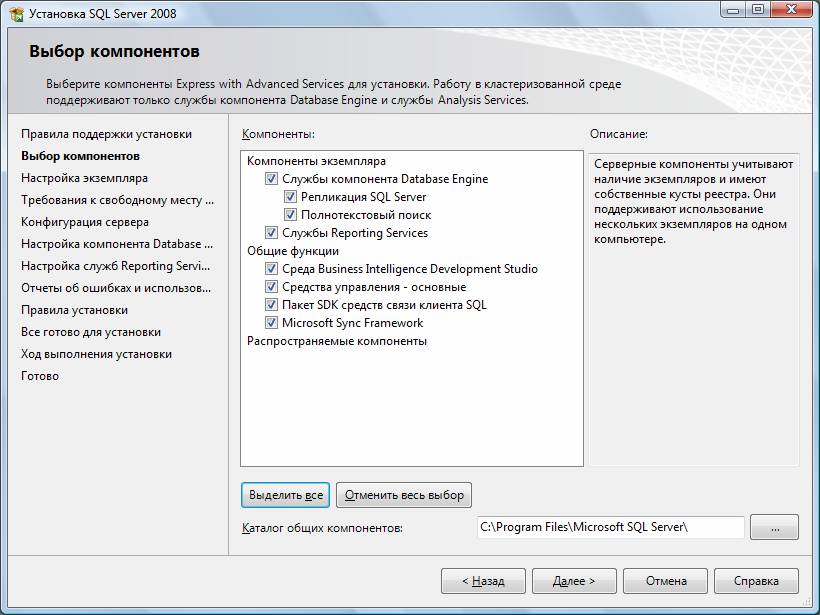Cancel the installation with Отмена
820x615 pixels.
click(665, 580)
